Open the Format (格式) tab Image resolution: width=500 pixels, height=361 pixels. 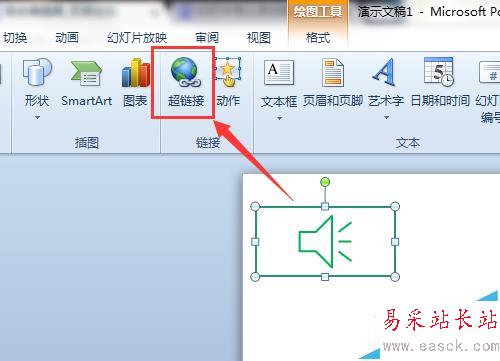point(318,38)
